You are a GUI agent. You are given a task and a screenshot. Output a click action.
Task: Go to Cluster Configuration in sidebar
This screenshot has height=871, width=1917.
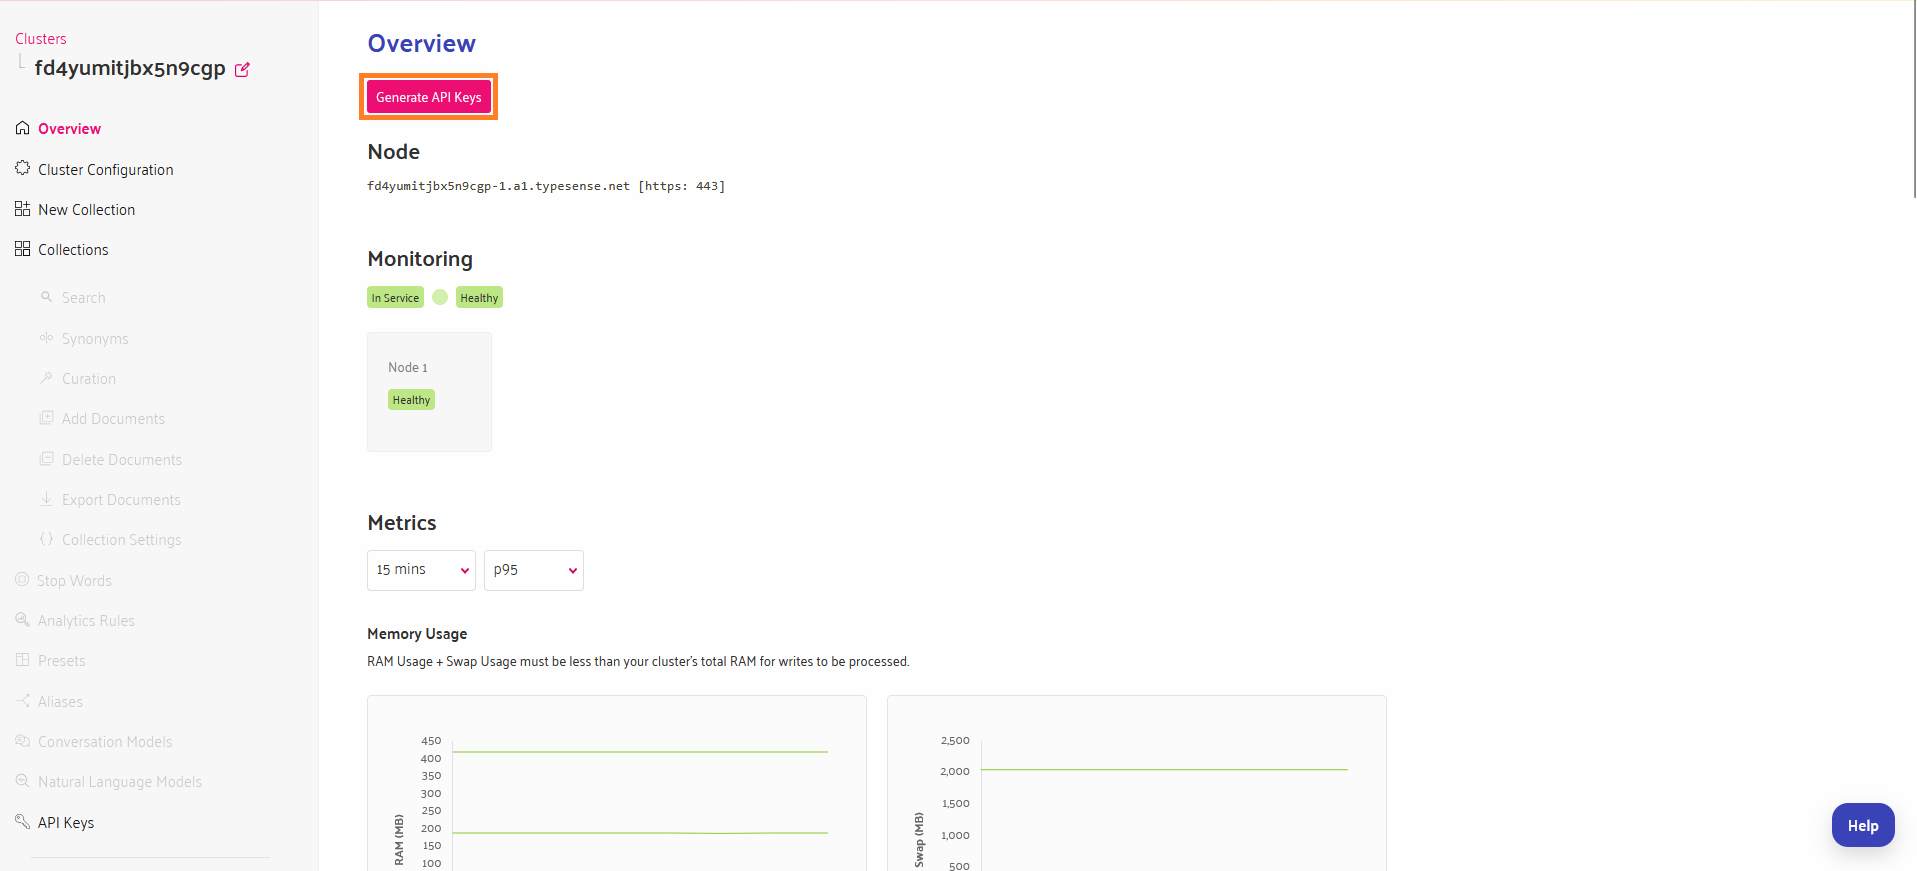click(x=105, y=170)
